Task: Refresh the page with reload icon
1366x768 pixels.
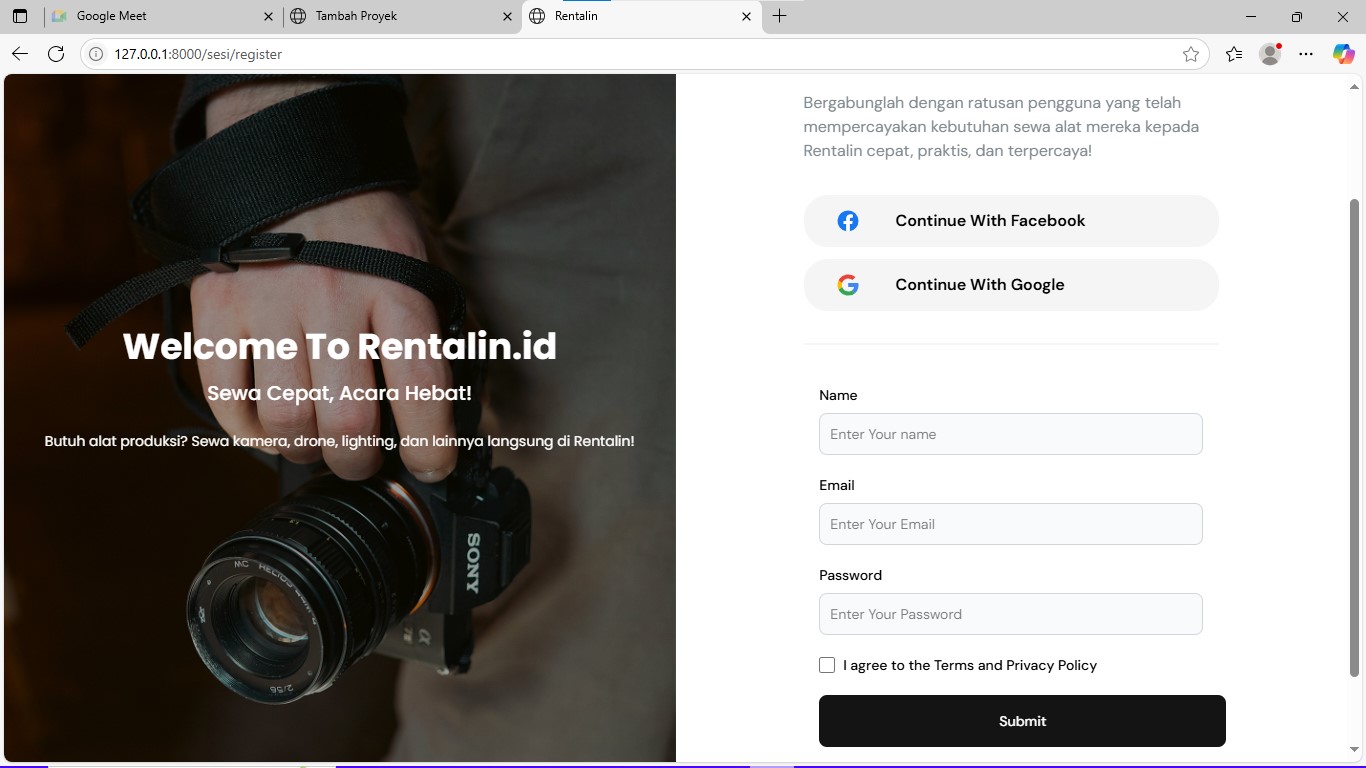Action: point(56,54)
